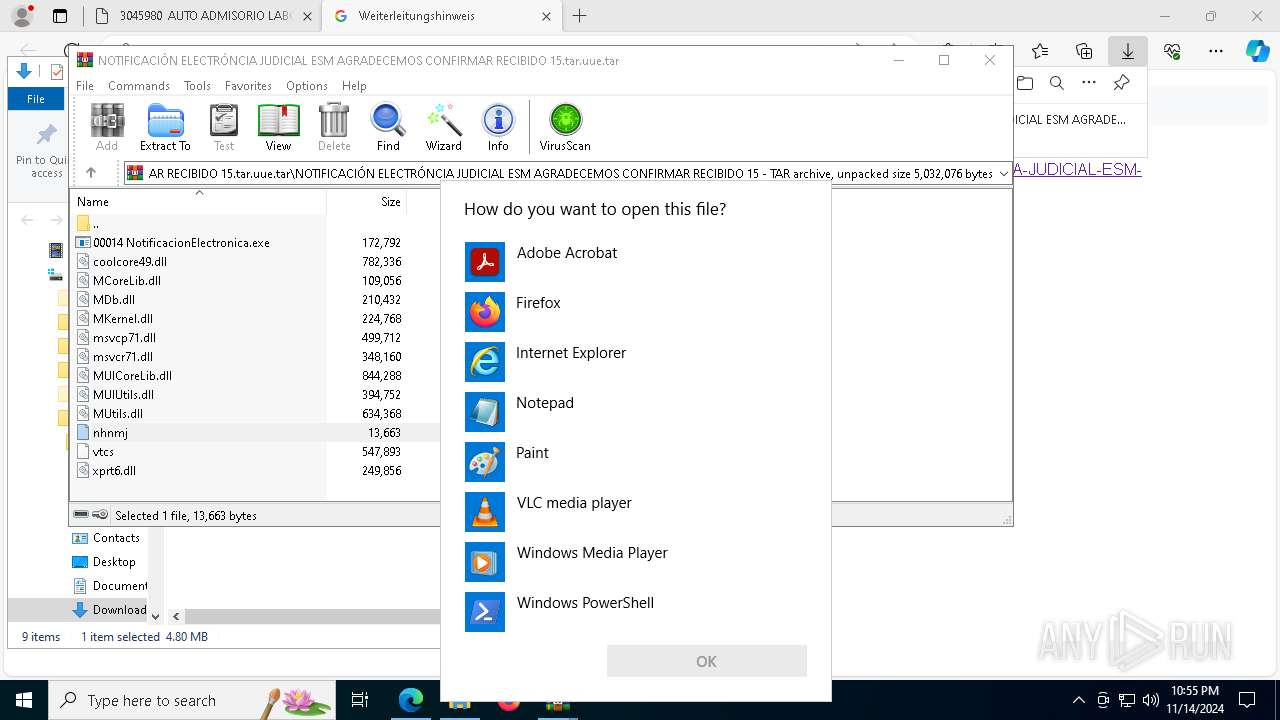Screen dimensions: 1280x720
Task: Open WinRAR Favorites menu
Action: click(248, 86)
